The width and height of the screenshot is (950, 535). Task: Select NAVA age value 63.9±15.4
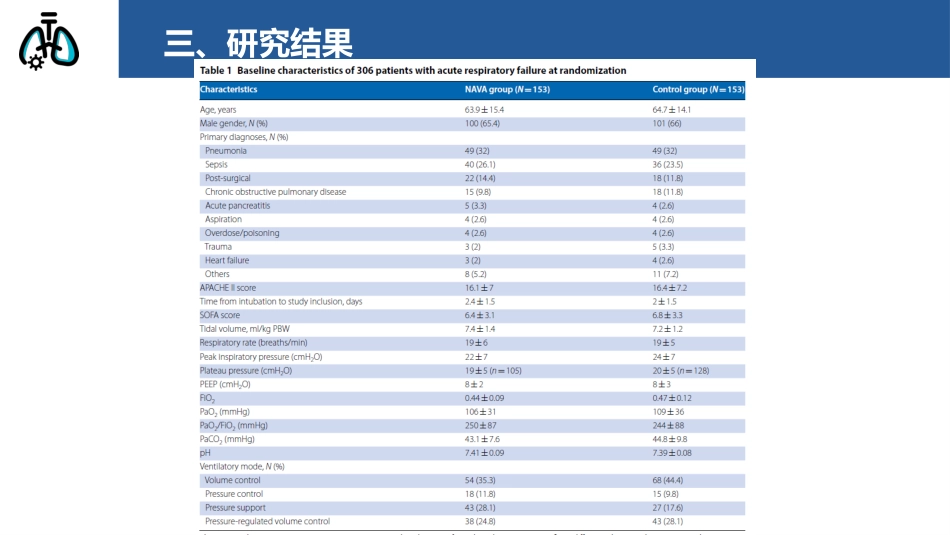pyautogui.click(x=484, y=110)
